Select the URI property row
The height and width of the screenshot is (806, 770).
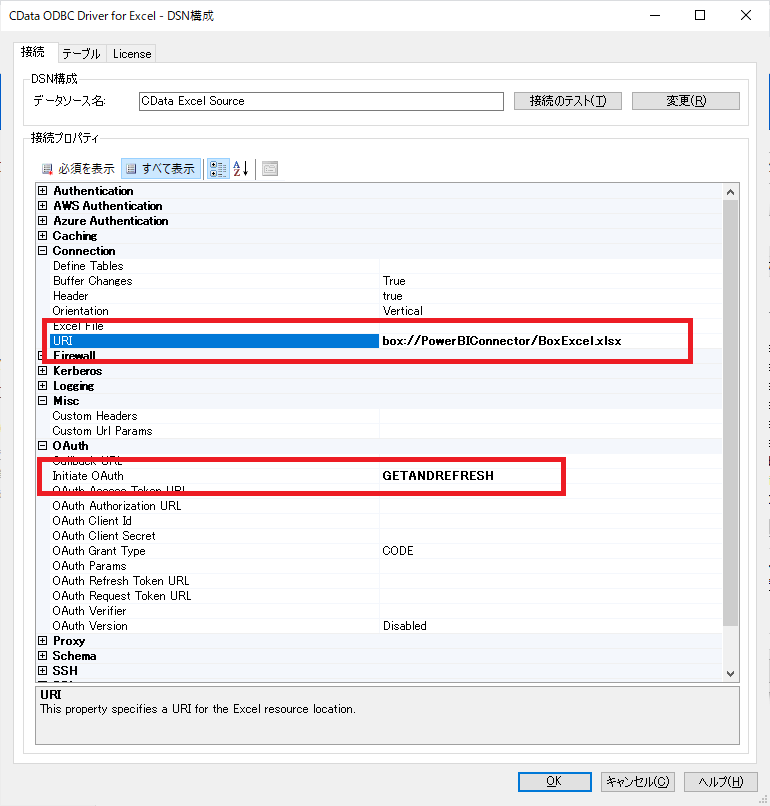214,341
